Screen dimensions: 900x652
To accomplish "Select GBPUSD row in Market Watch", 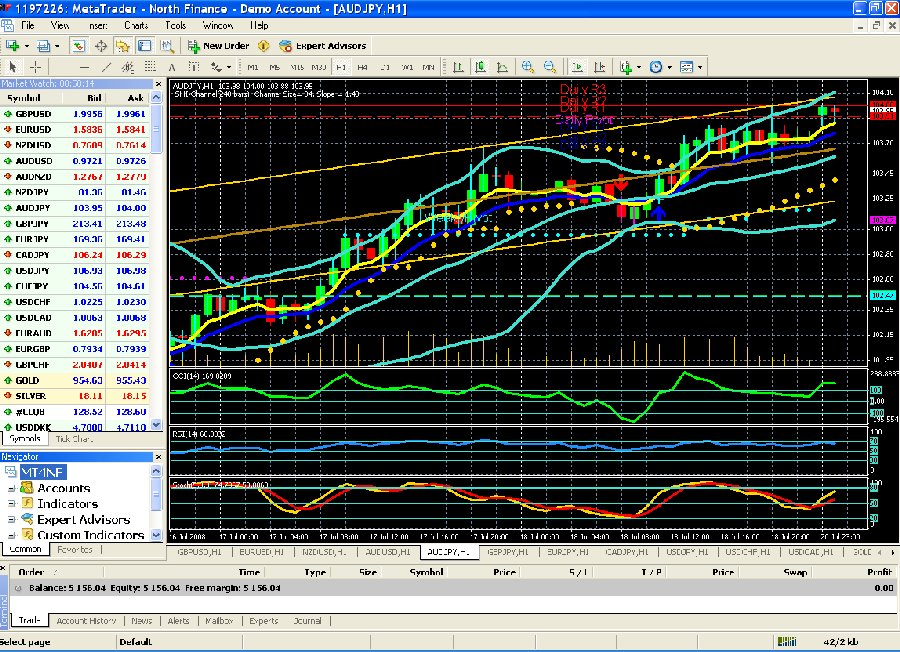I will [x=75, y=114].
